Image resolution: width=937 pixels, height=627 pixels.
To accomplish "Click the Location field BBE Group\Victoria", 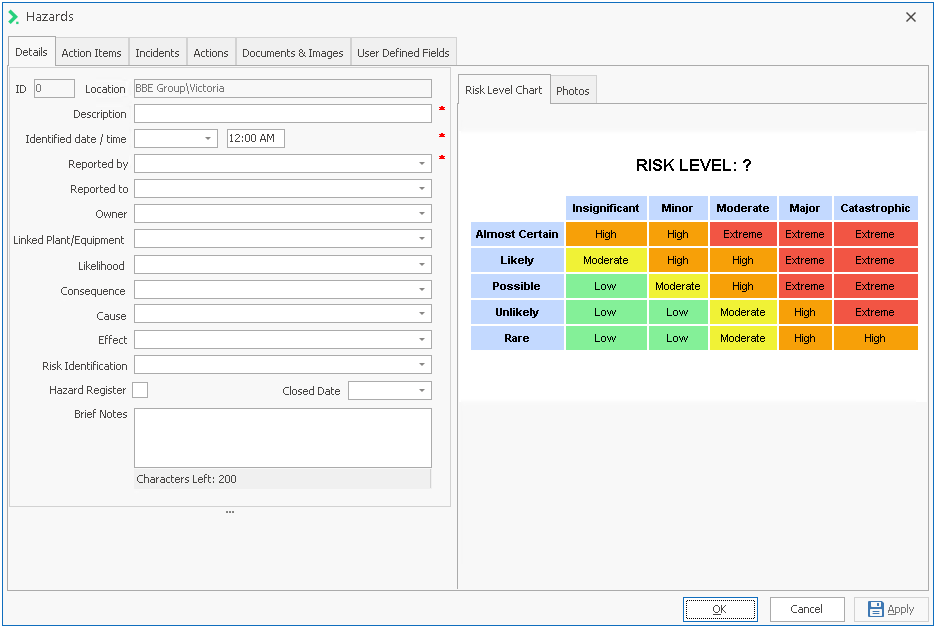I will pos(283,88).
